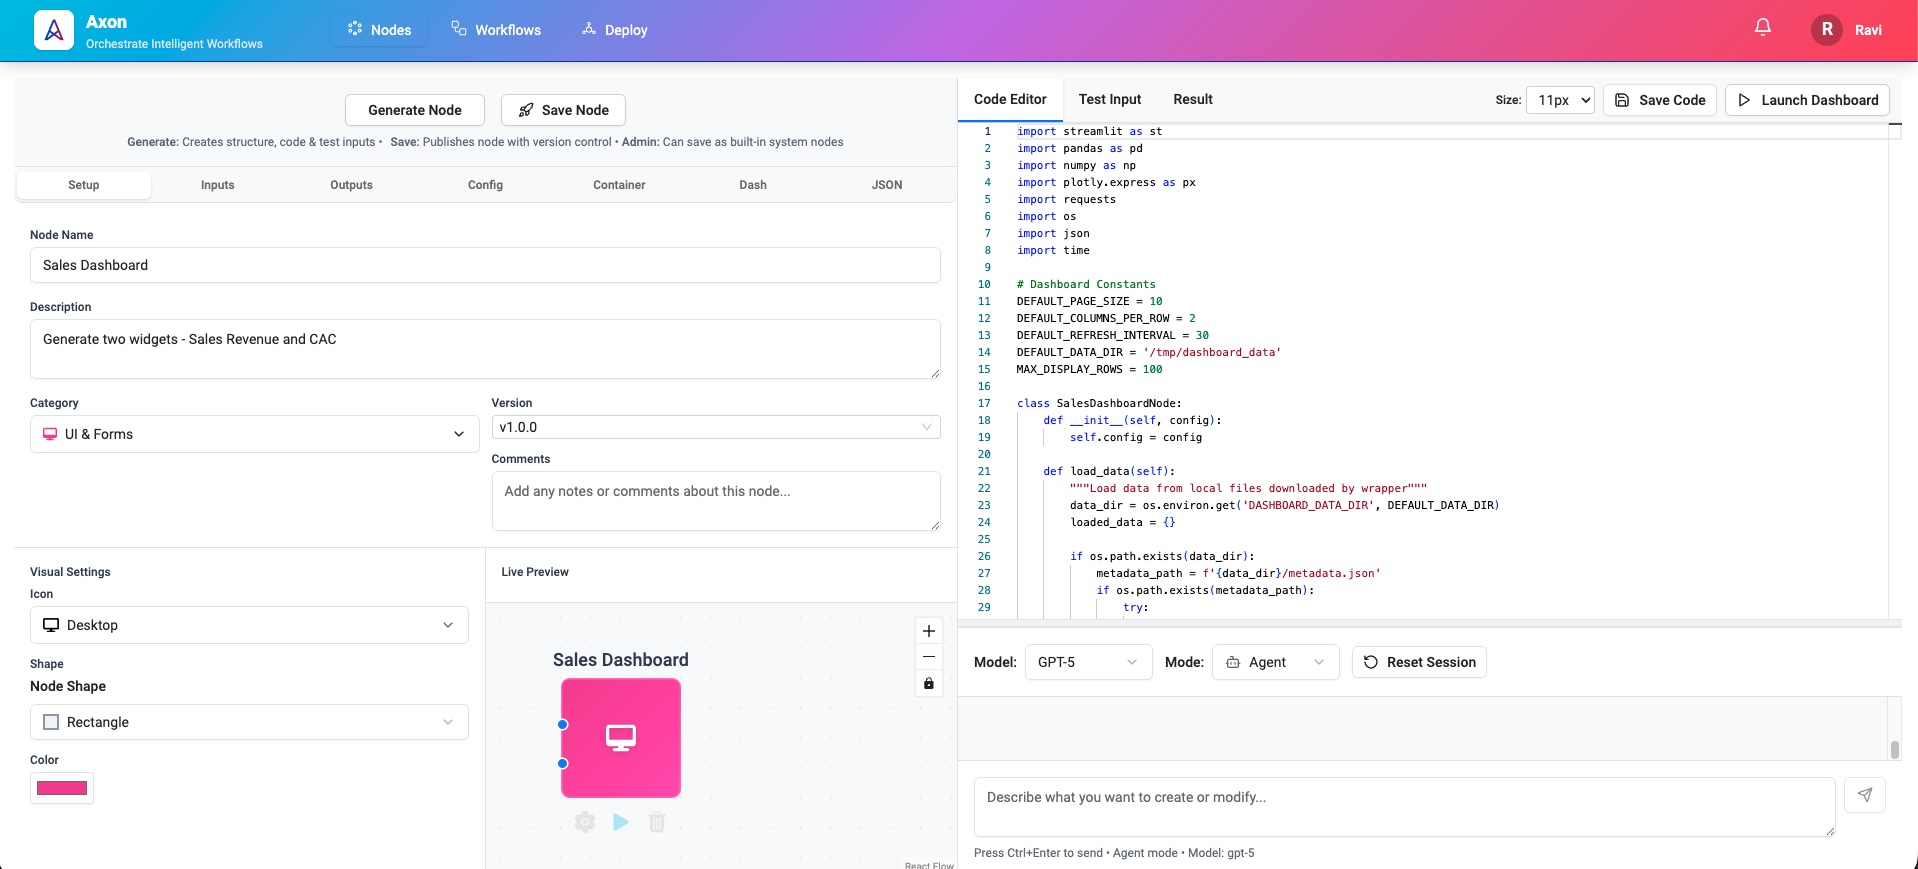The width and height of the screenshot is (1918, 869).
Task: Open the Icon Desktop dropdown
Action: (249, 625)
